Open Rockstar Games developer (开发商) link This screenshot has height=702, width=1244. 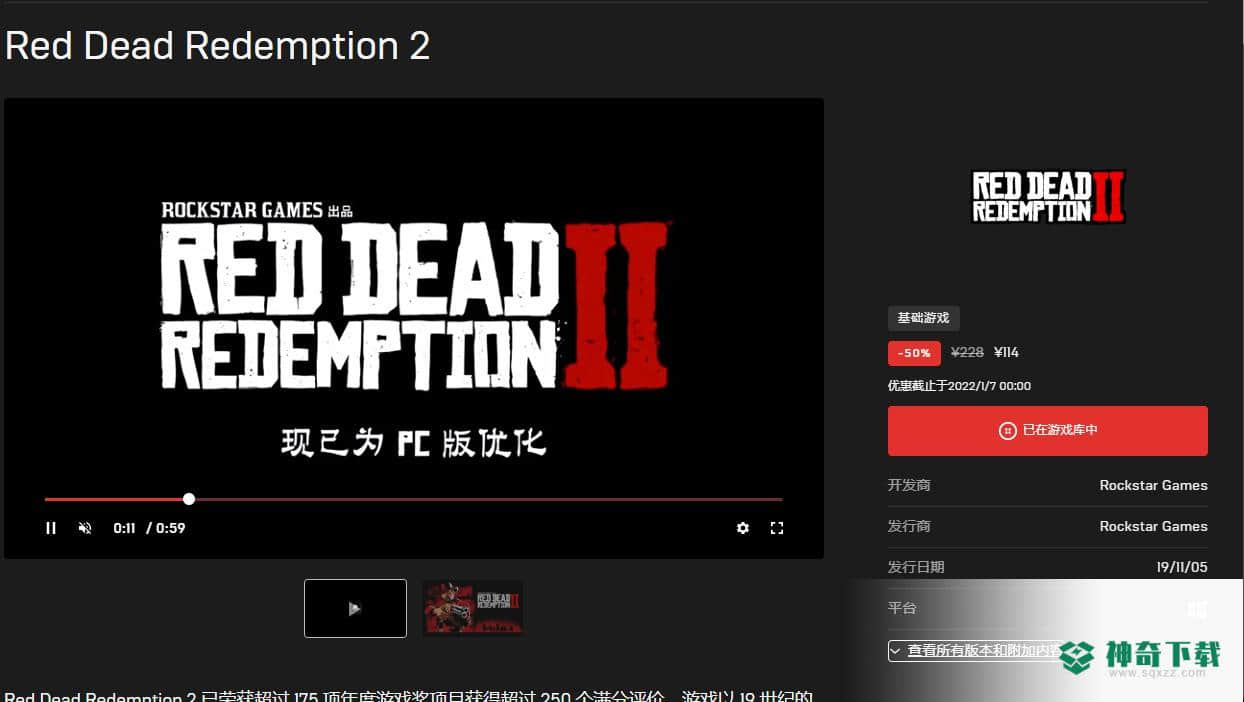pos(1153,485)
